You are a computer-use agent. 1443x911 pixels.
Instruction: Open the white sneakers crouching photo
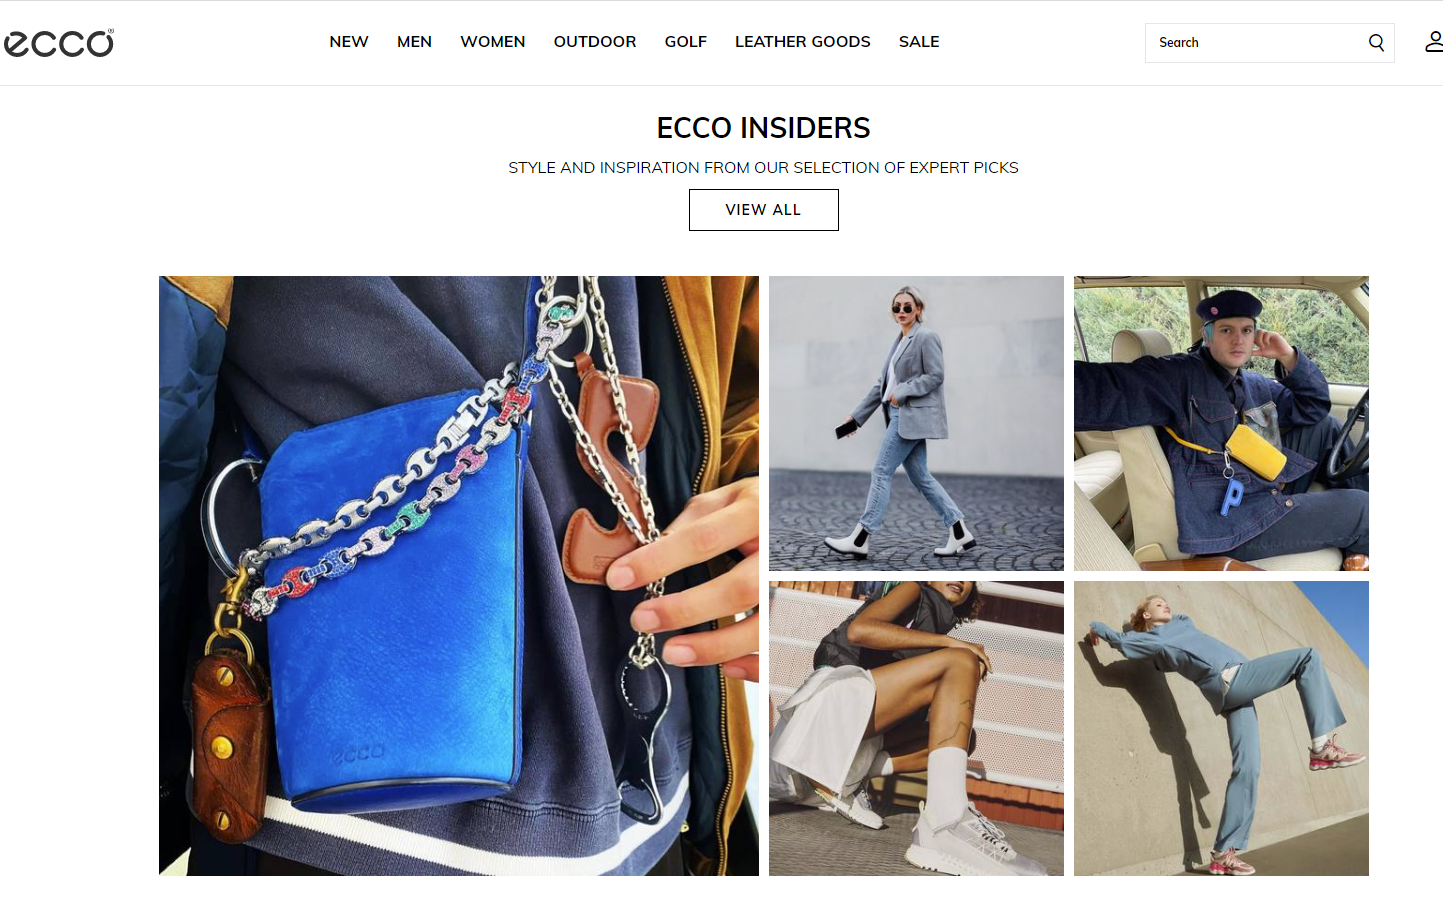pos(916,728)
